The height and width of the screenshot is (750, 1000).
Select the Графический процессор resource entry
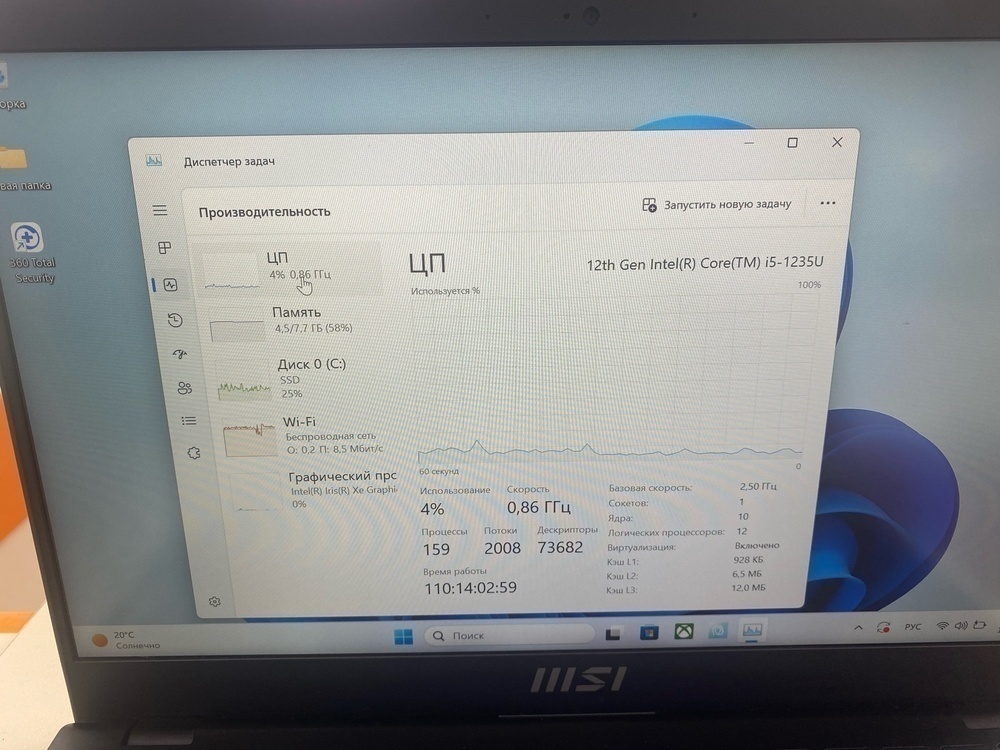click(312, 490)
